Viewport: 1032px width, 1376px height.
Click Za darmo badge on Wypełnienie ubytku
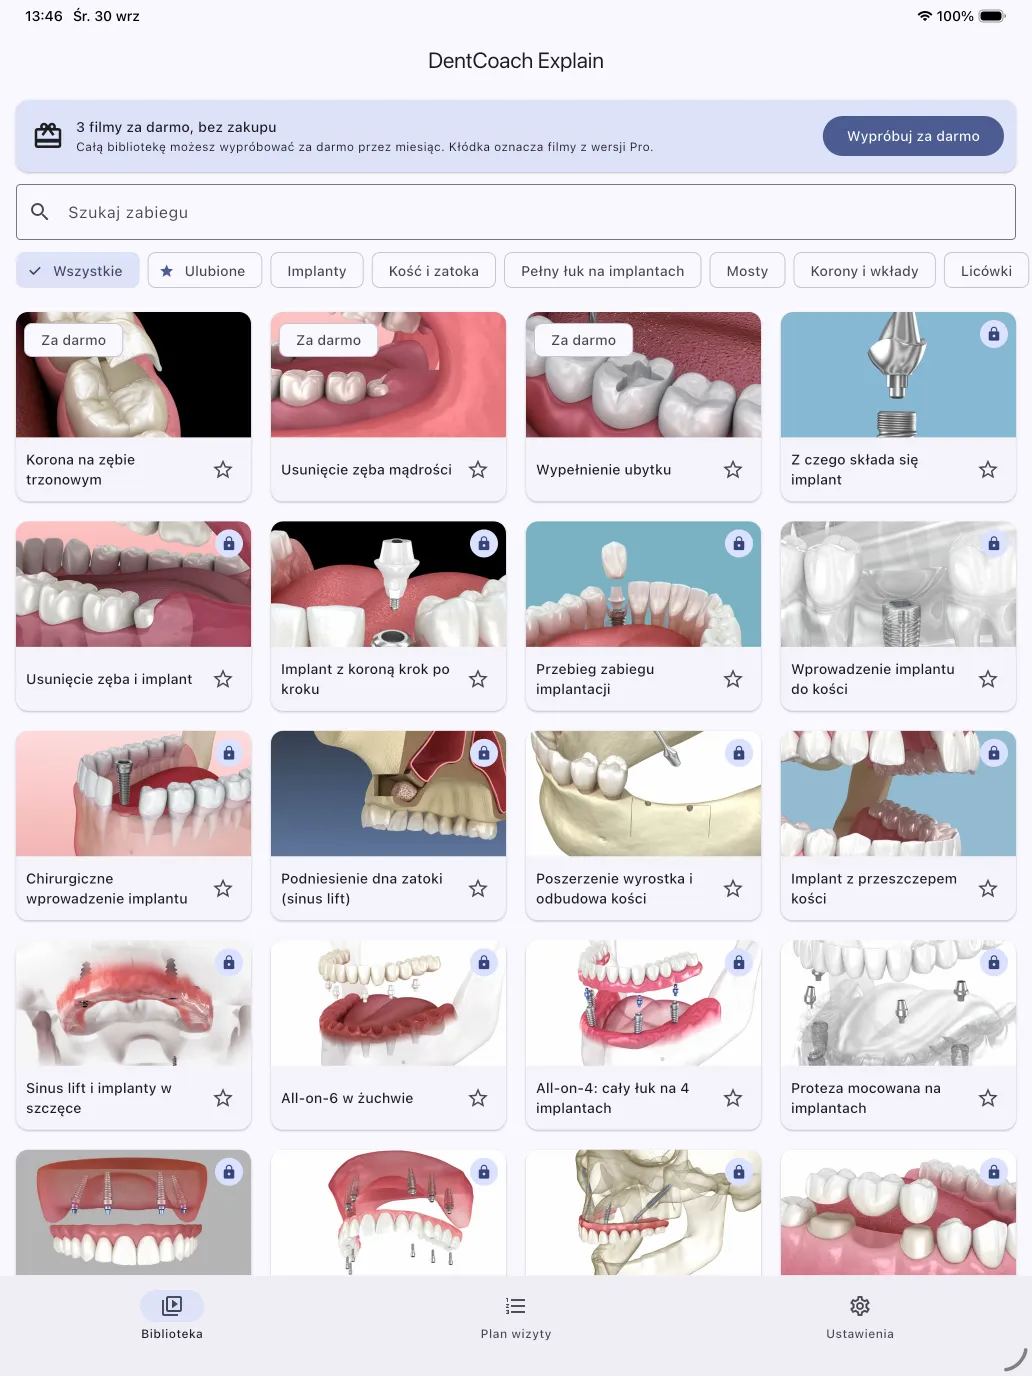click(x=583, y=340)
